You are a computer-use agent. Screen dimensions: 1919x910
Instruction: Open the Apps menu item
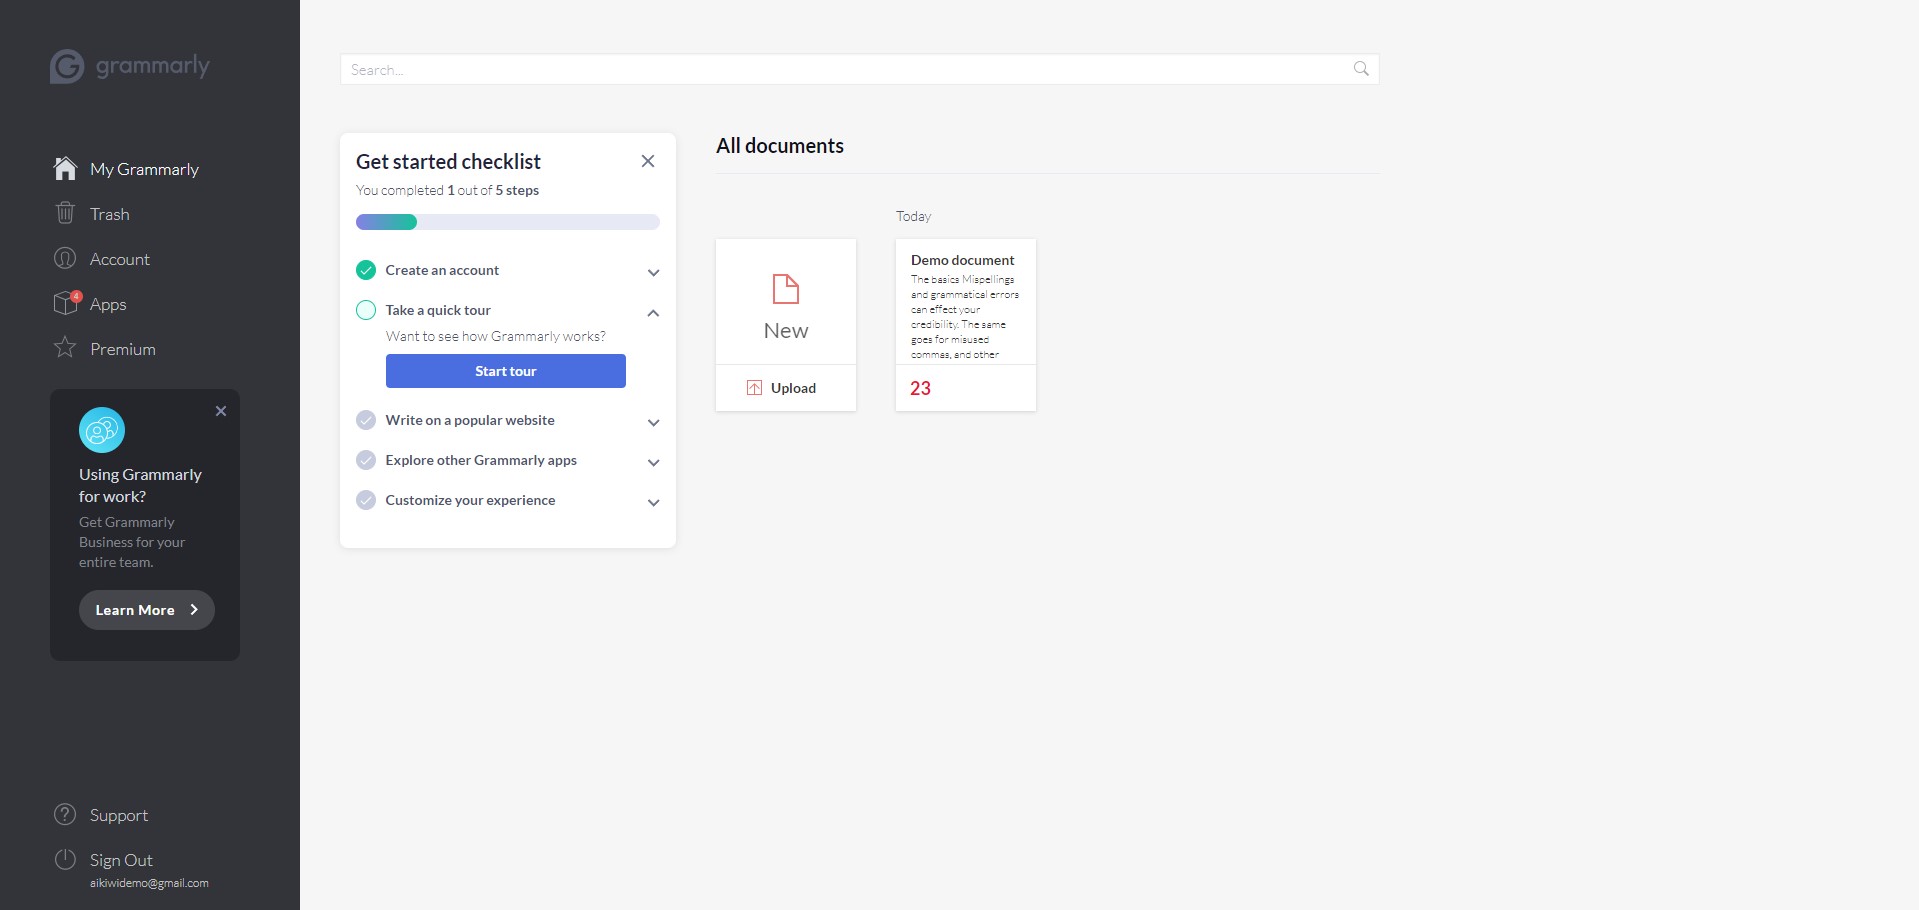[108, 304]
